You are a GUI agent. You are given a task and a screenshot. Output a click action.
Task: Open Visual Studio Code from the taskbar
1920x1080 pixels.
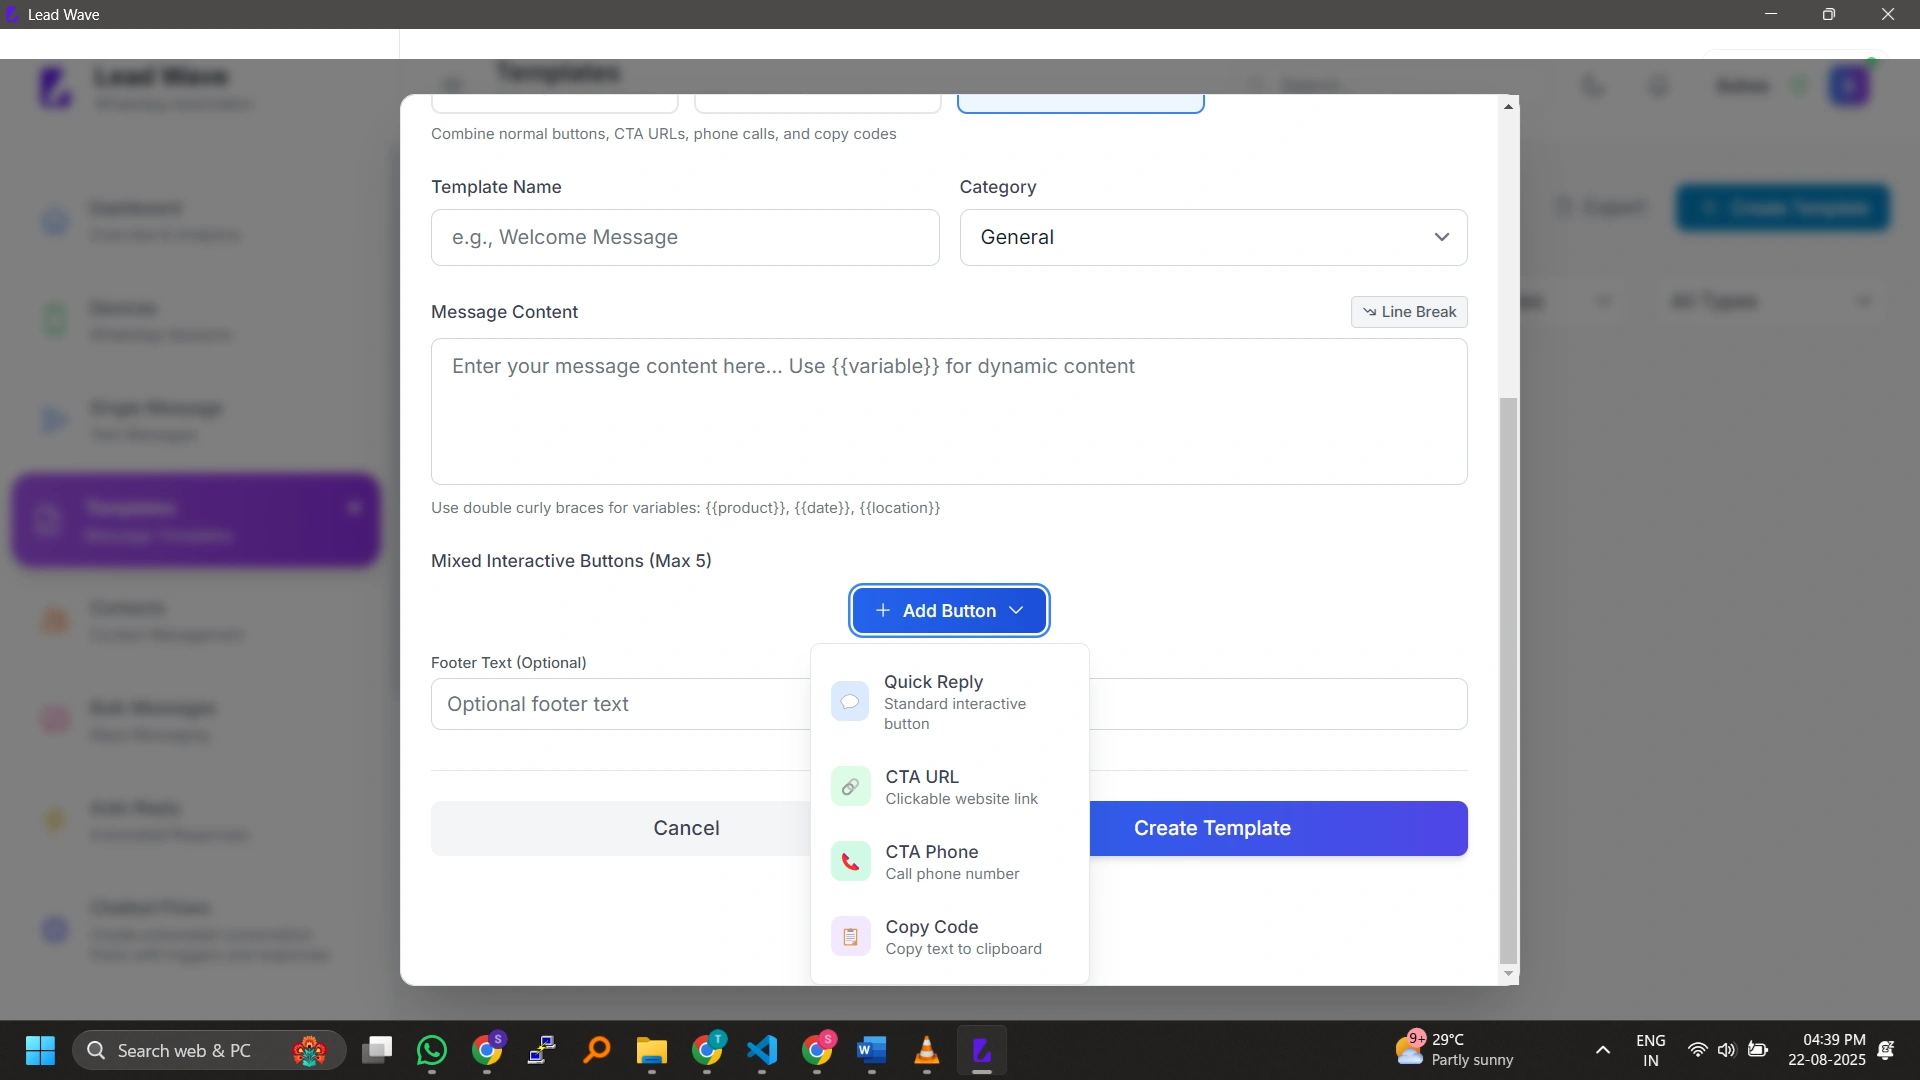[x=762, y=1050]
